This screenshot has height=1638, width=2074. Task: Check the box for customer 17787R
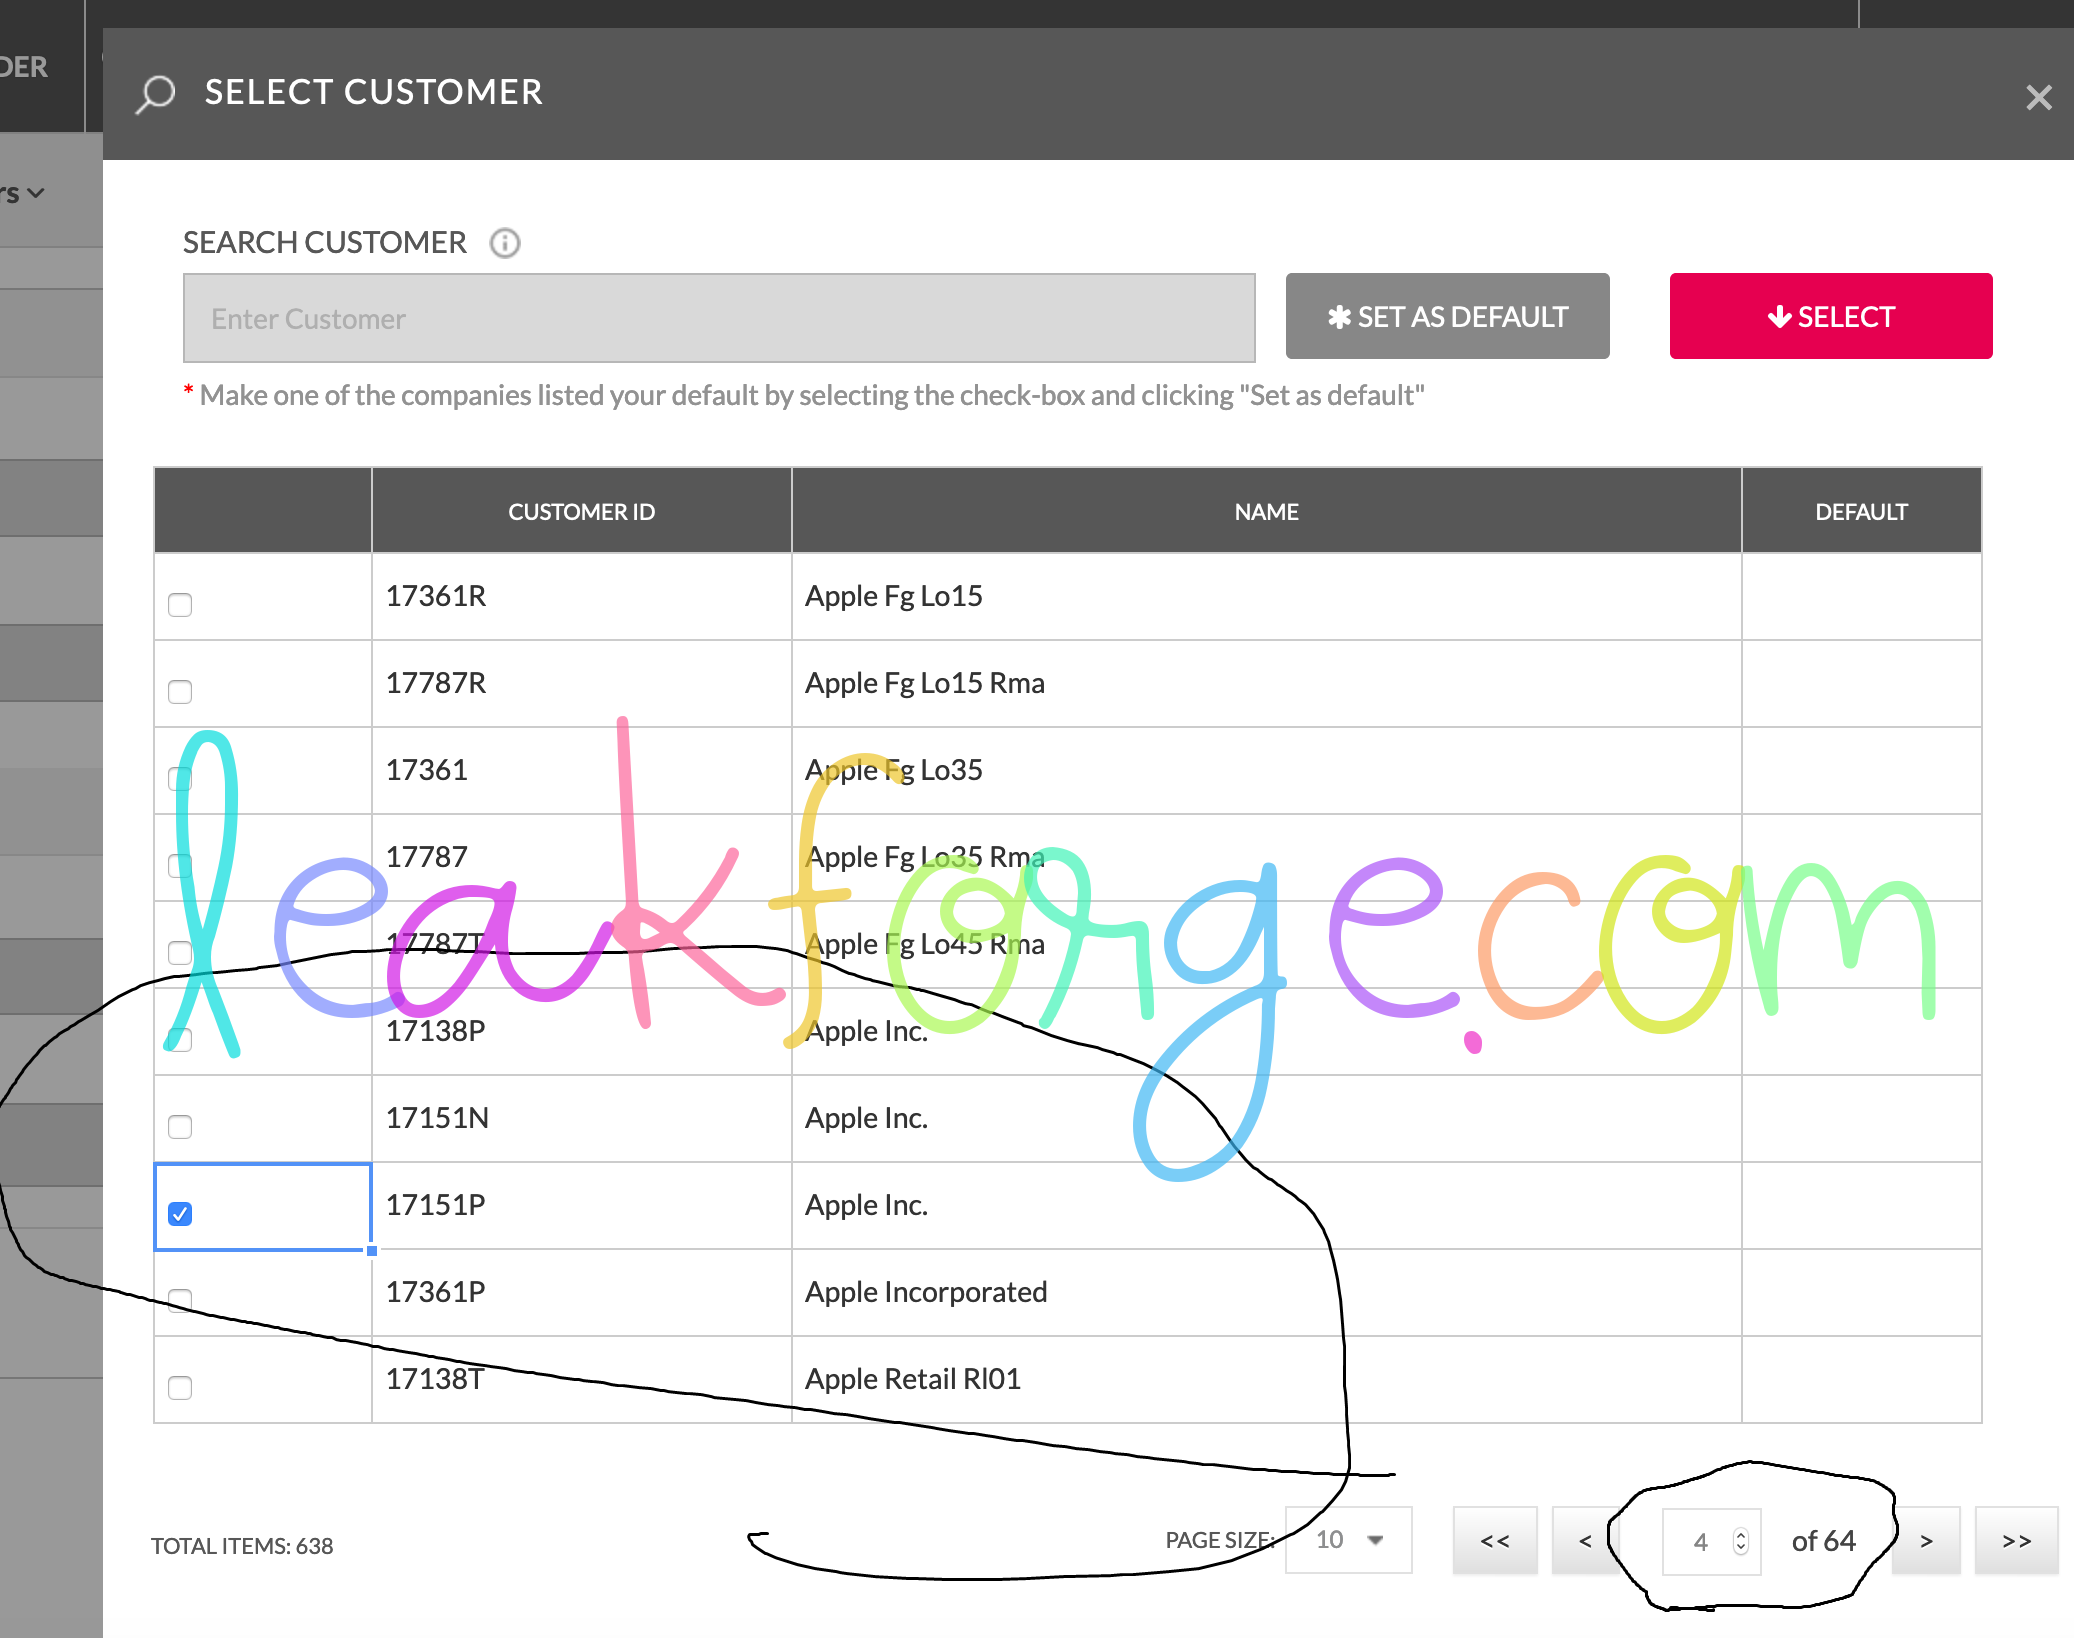(x=180, y=692)
